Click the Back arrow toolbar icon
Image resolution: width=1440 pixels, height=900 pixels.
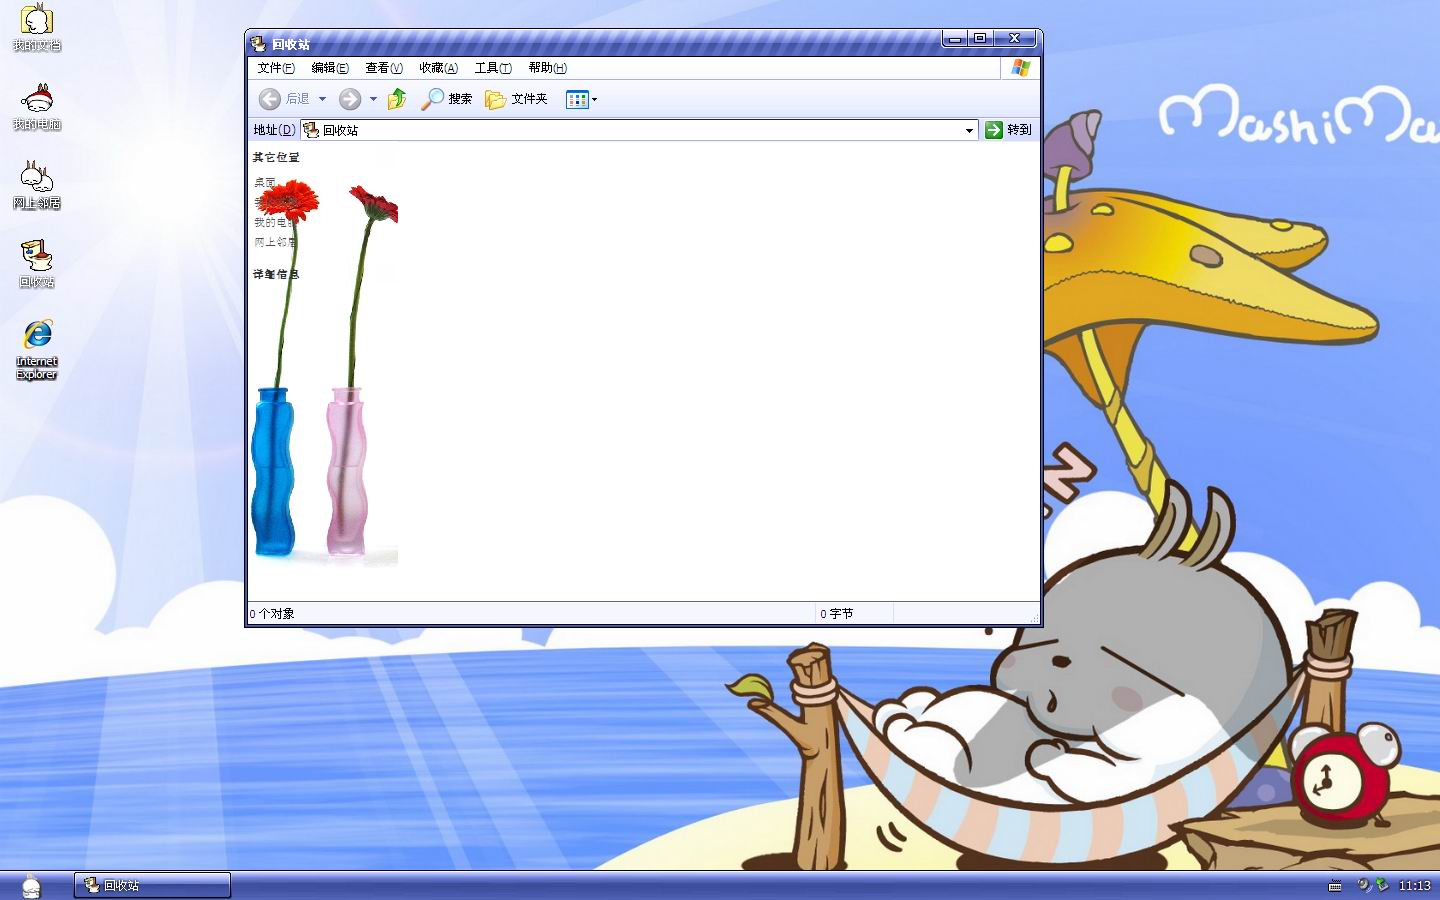[269, 99]
